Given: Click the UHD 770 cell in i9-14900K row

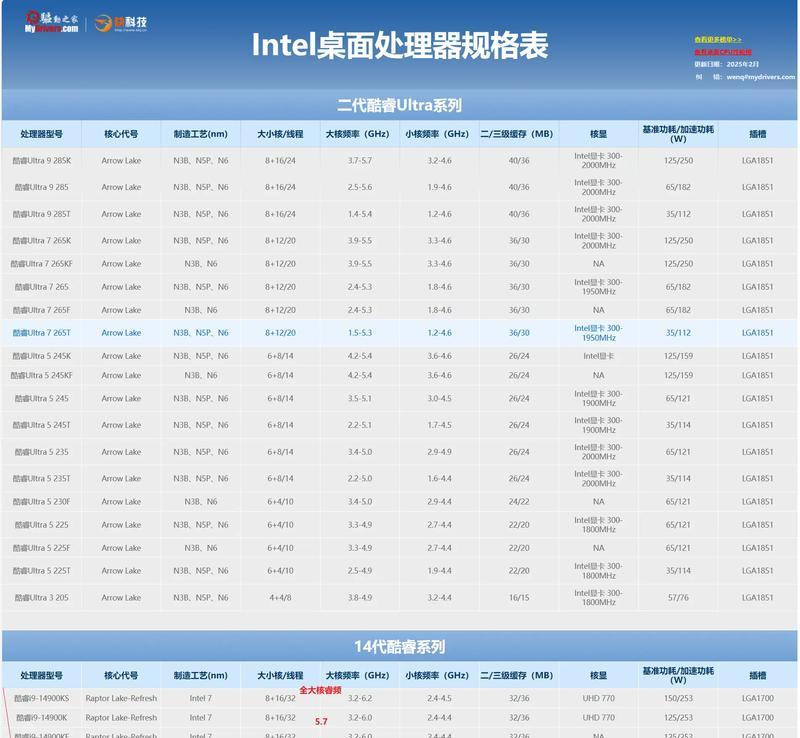Looking at the screenshot, I should [598, 718].
